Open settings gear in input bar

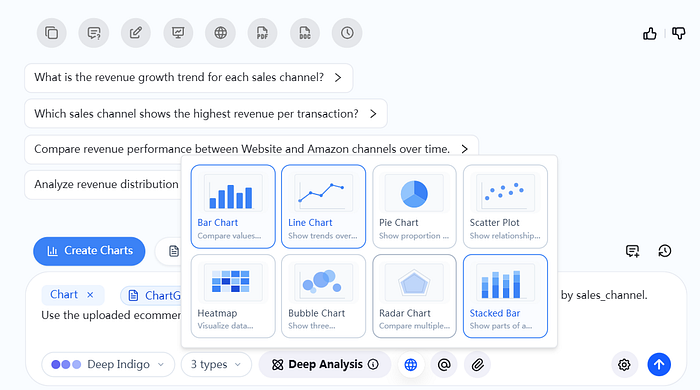(x=624, y=365)
